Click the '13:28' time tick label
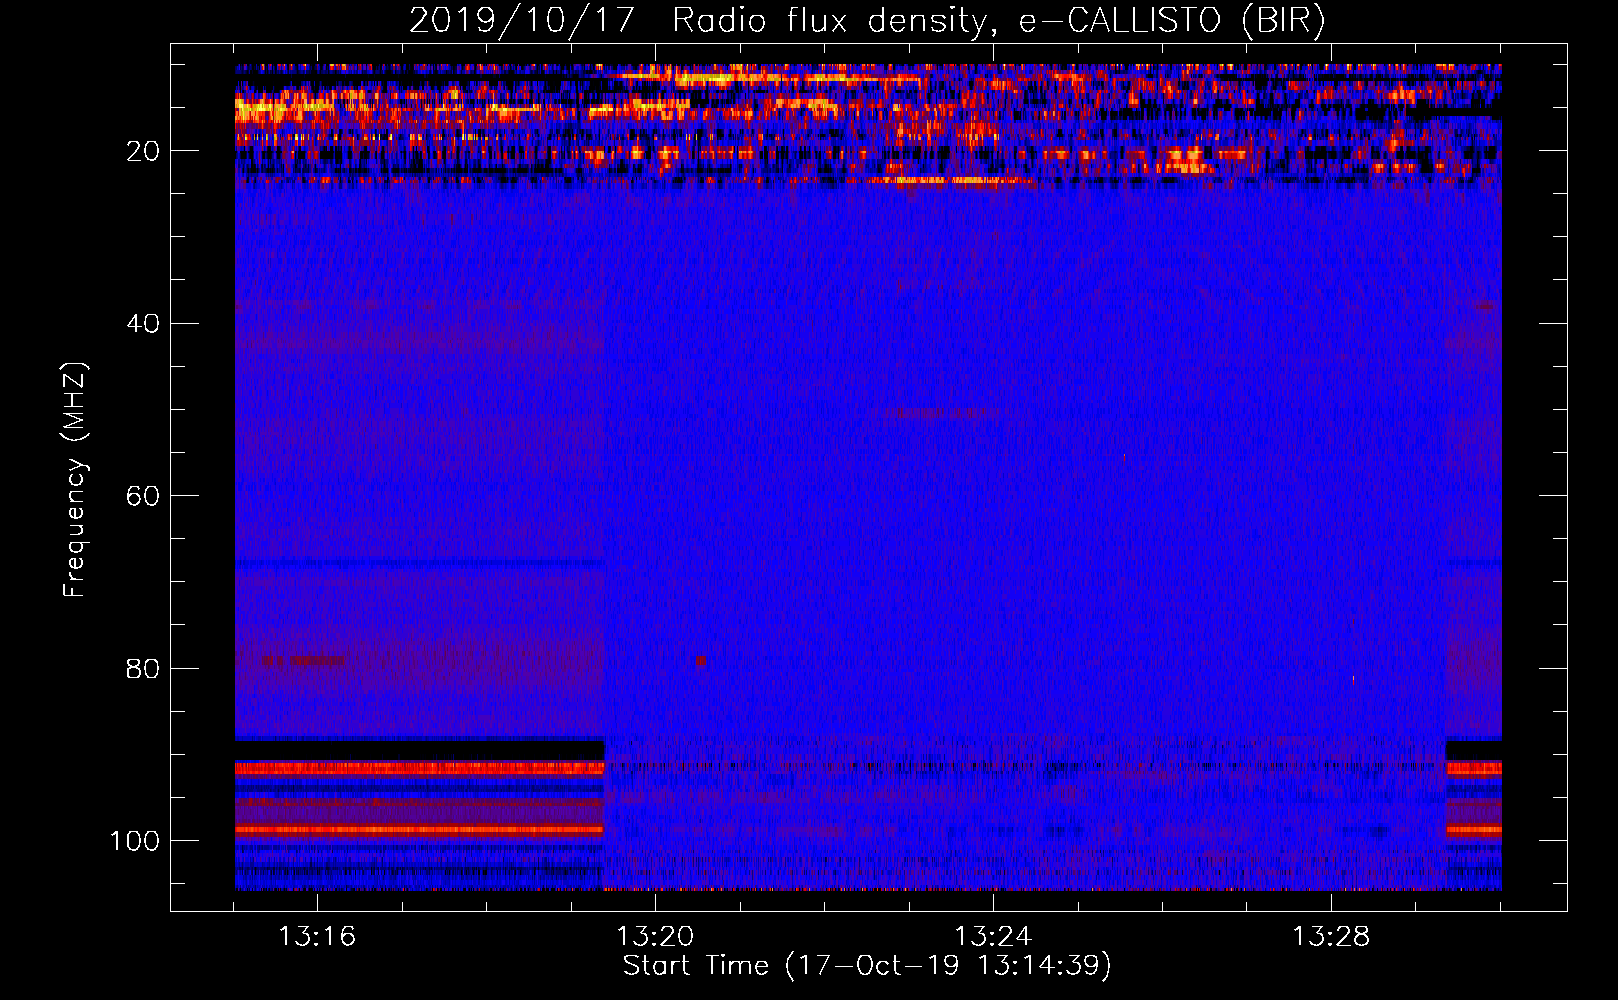The image size is (1618, 1000). pyautogui.click(x=1331, y=937)
